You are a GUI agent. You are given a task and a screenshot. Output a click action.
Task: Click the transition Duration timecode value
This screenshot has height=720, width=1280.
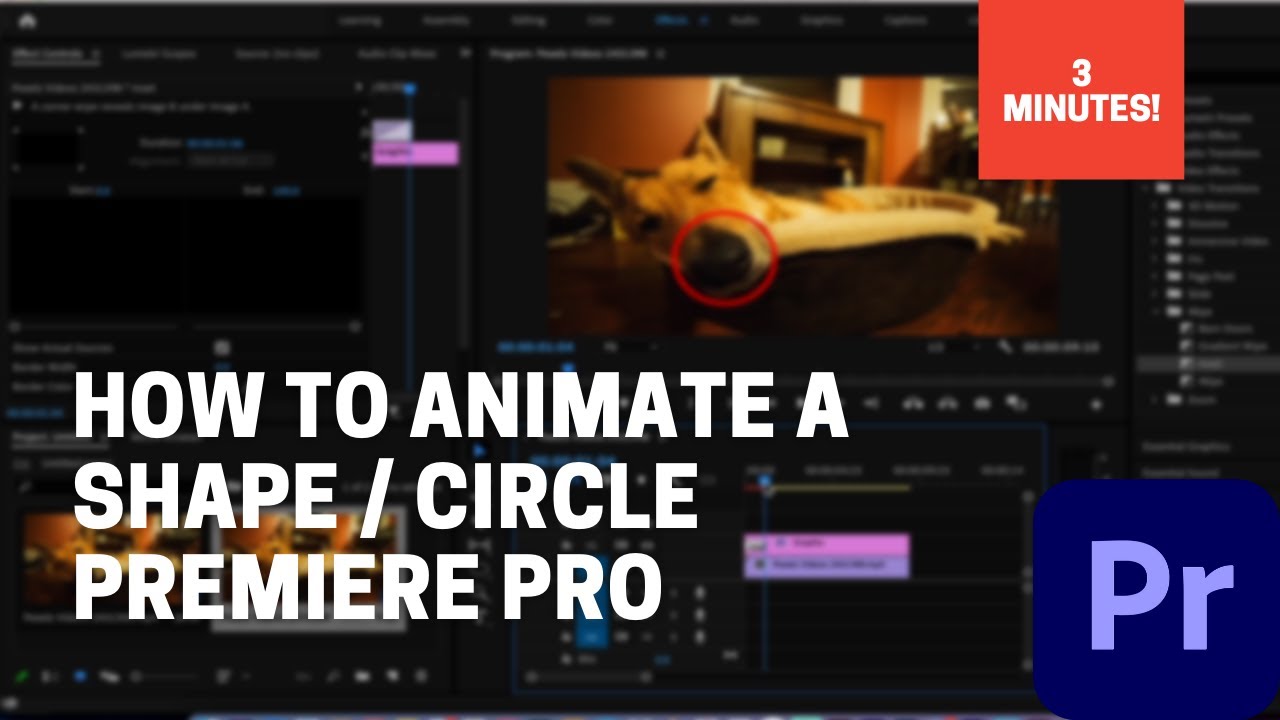(216, 143)
